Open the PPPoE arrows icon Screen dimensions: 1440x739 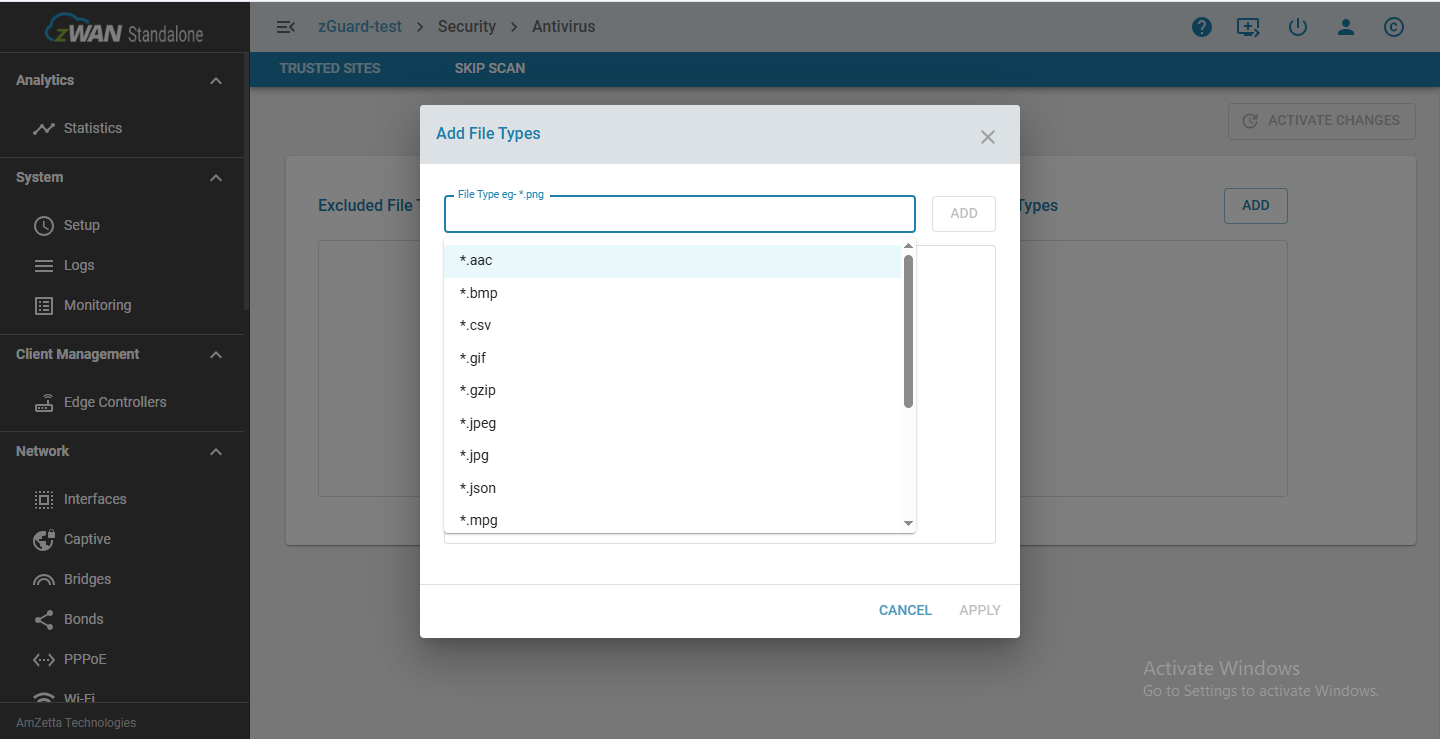pos(44,658)
